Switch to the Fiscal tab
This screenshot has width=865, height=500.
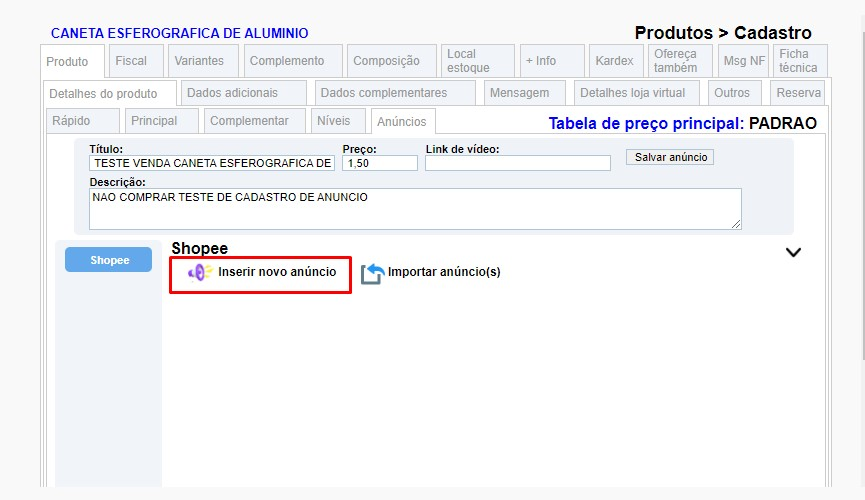[136, 61]
